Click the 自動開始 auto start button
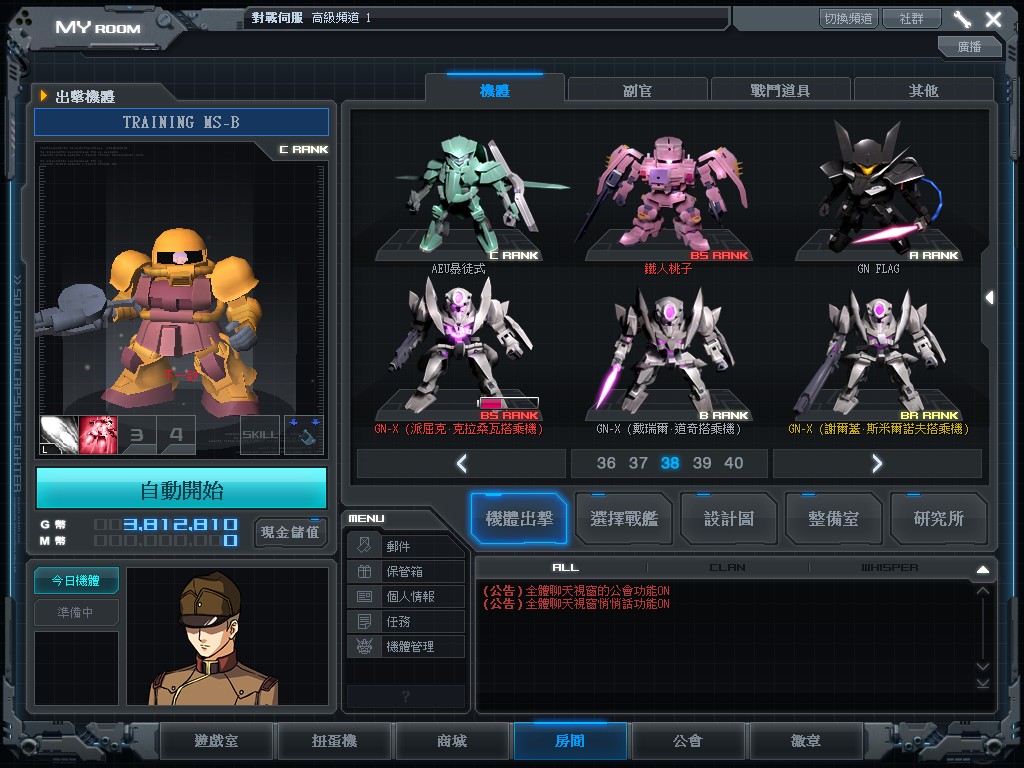The height and width of the screenshot is (768, 1024). click(x=182, y=490)
